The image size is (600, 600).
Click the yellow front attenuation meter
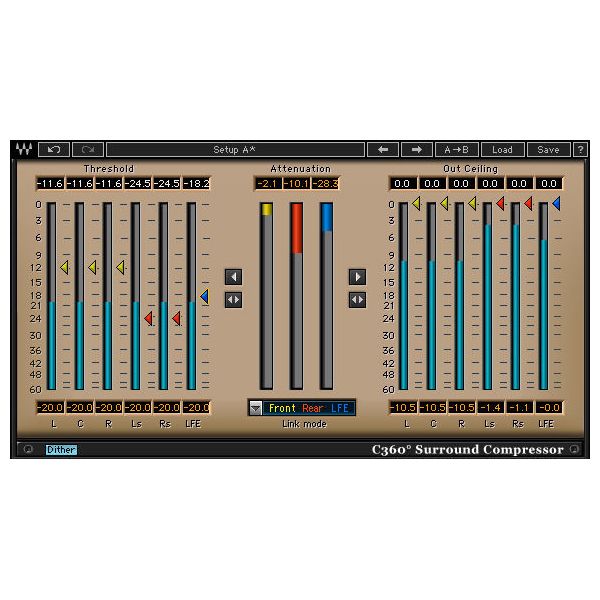[267, 296]
